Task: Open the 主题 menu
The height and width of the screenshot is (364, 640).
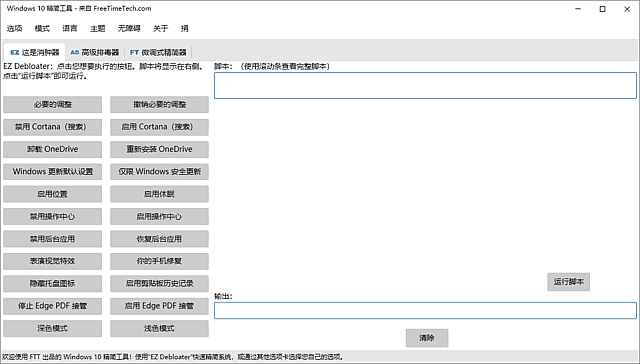Action: click(x=98, y=29)
